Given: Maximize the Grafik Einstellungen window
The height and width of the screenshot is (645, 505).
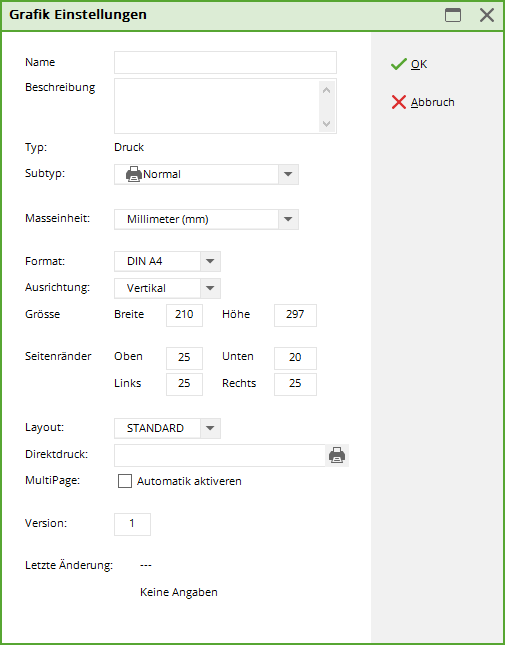Looking at the screenshot, I should coord(453,15).
